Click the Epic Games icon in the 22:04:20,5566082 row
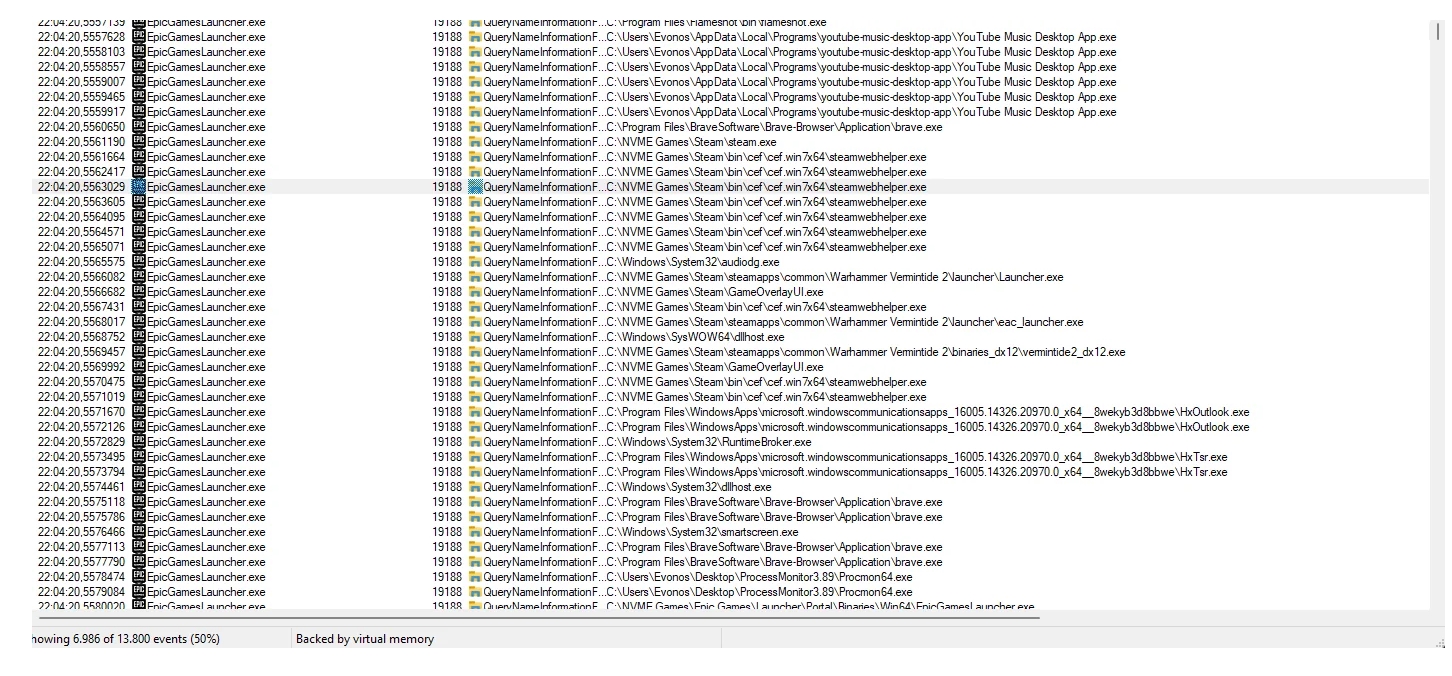The width and height of the screenshot is (1452, 676). point(139,277)
